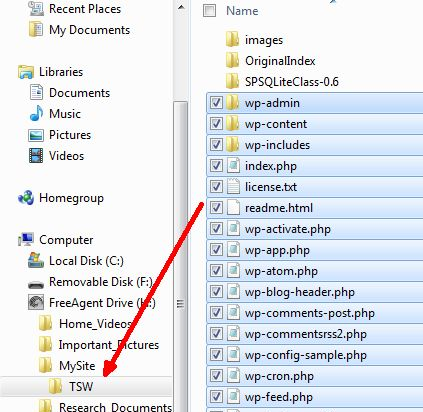
Task: Open Computer node in navigation tree
Action: [66, 240]
